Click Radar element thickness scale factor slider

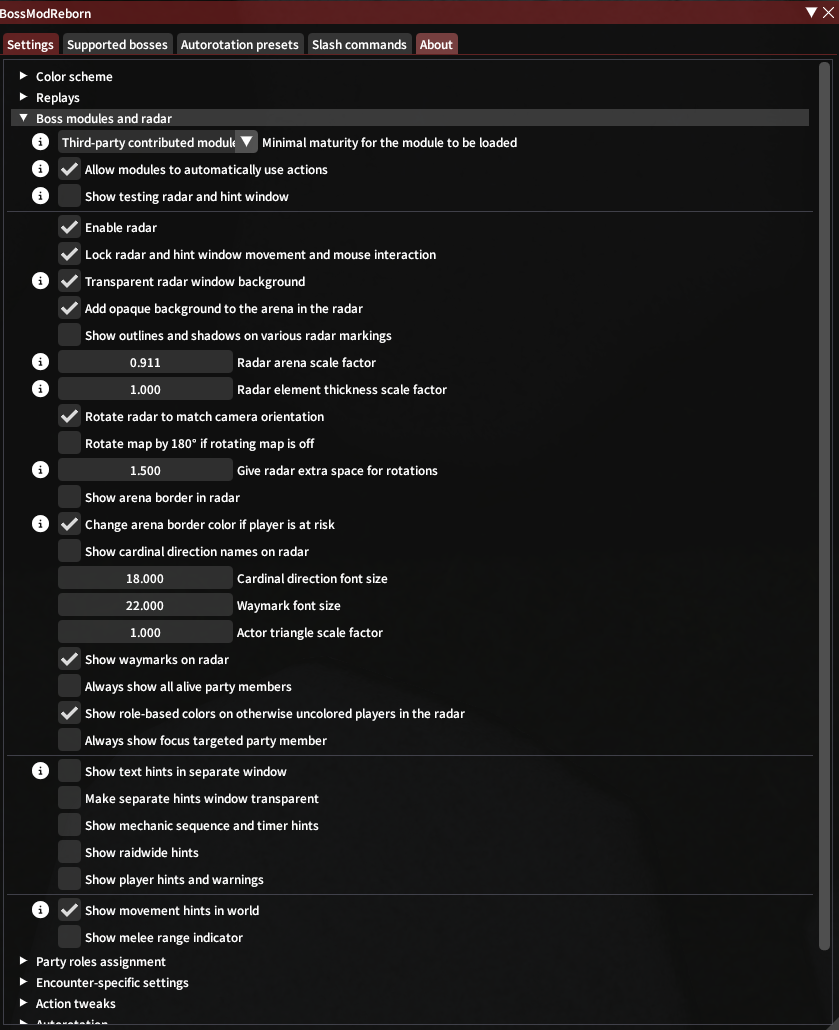click(145, 389)
